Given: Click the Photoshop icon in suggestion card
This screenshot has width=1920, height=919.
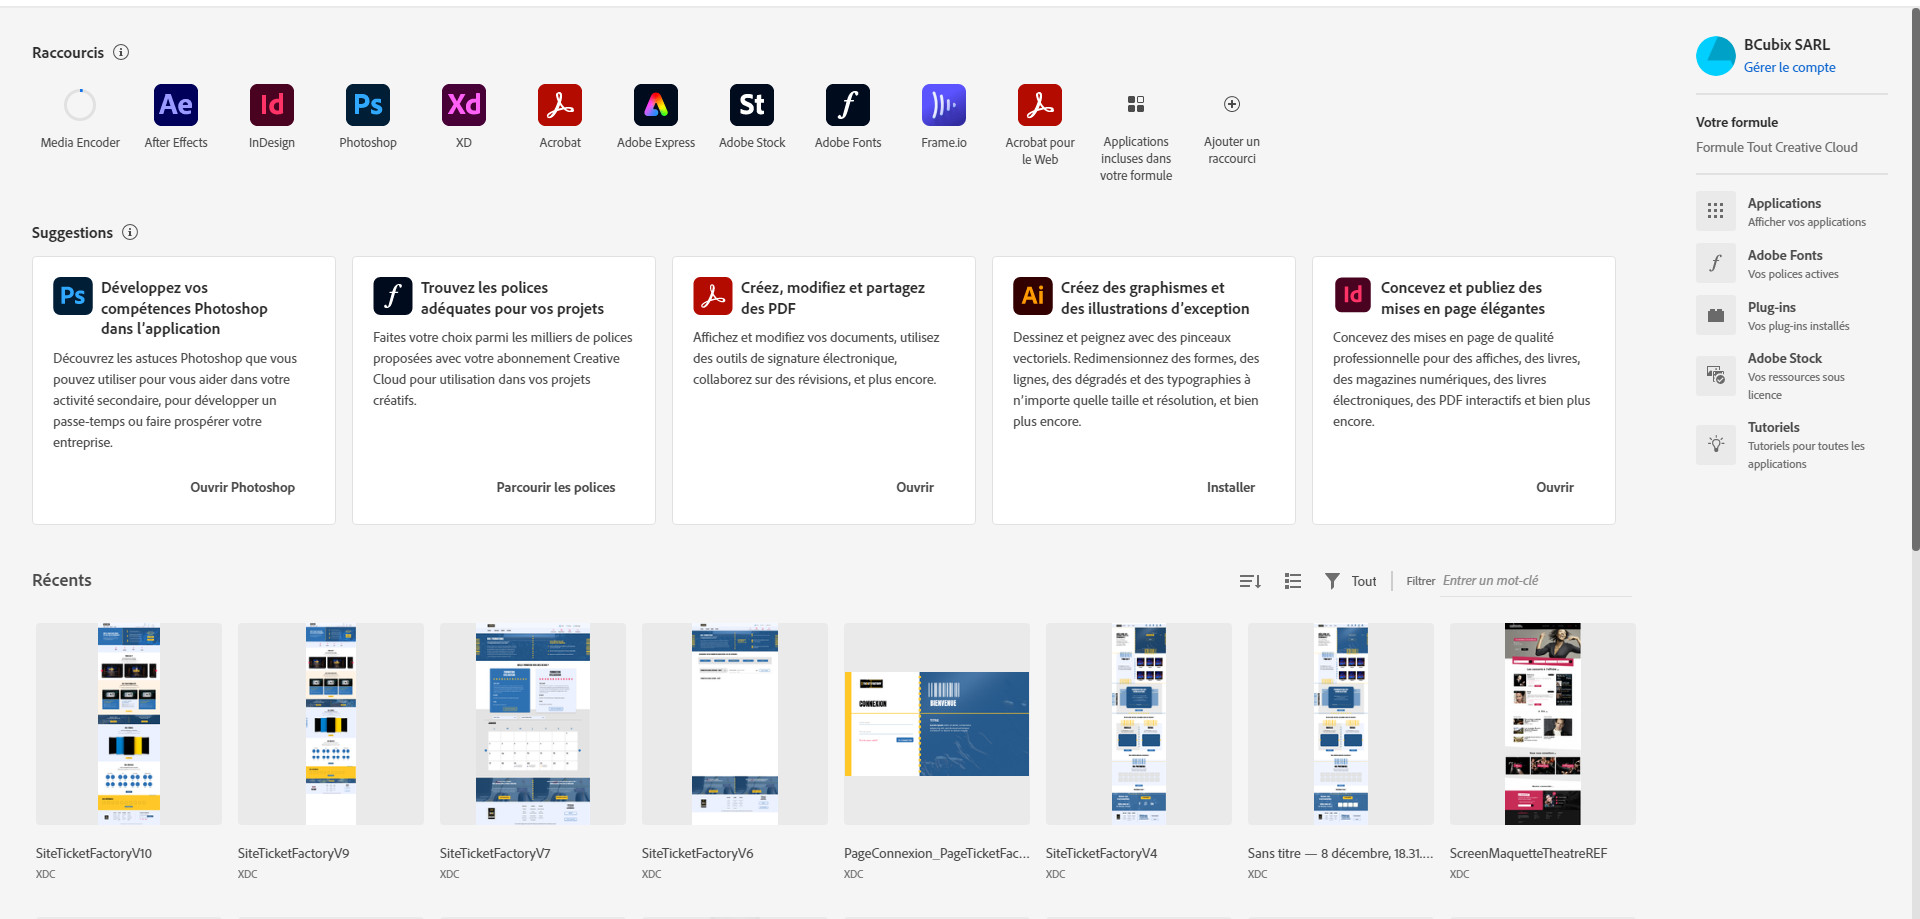Looking at the screenshot, I should pyautogui.click(x=73, y=296).
